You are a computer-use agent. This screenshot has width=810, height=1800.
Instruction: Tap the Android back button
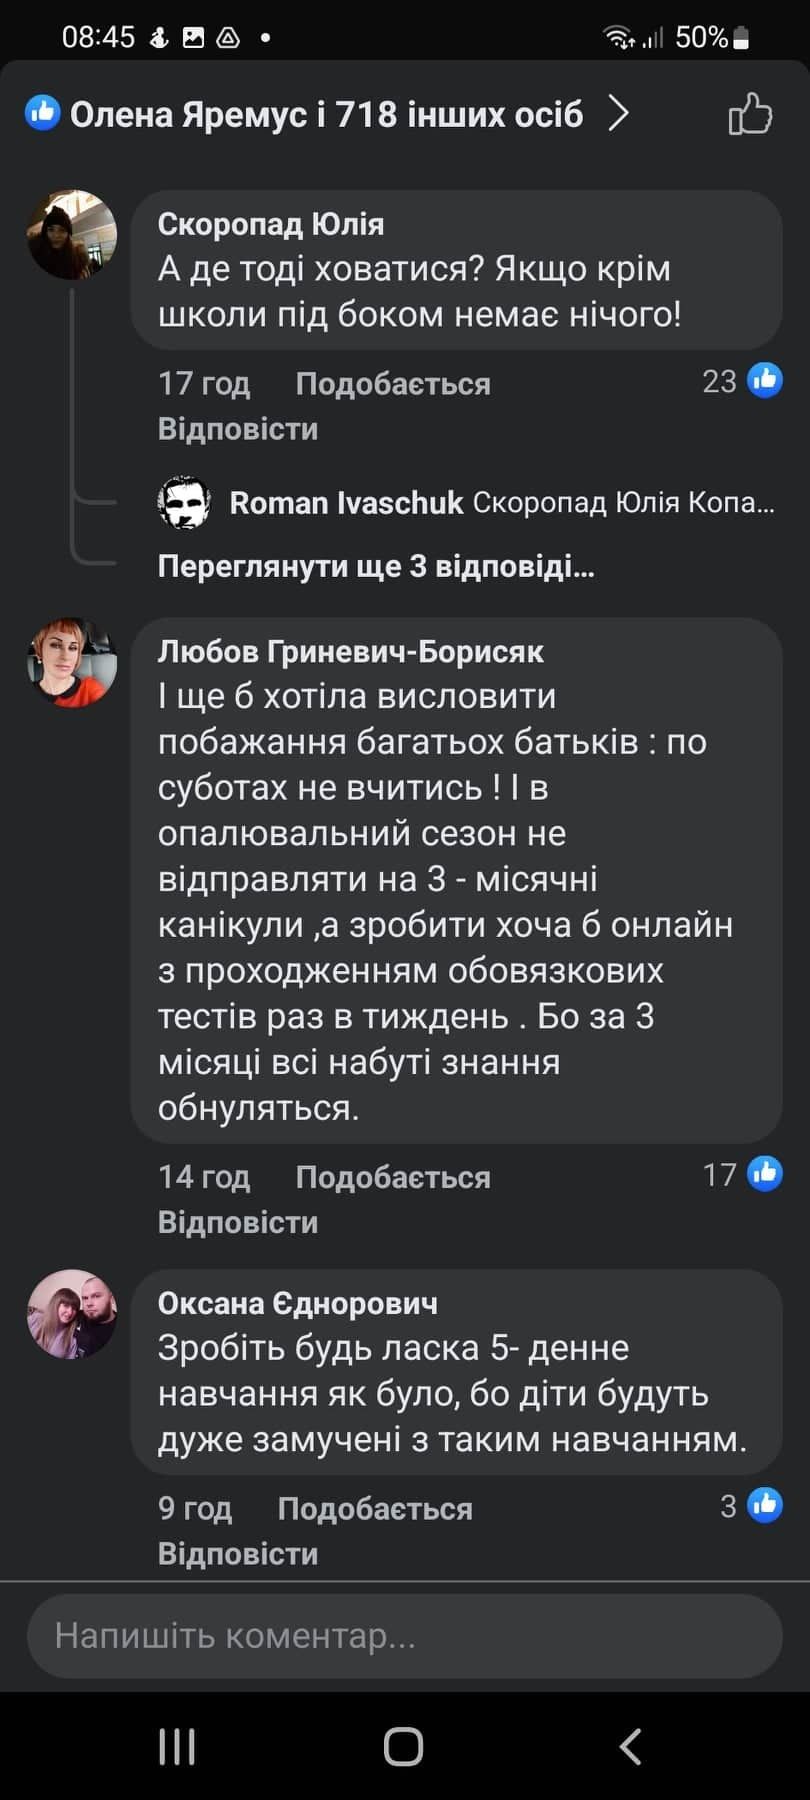(x=630, y=1746)
